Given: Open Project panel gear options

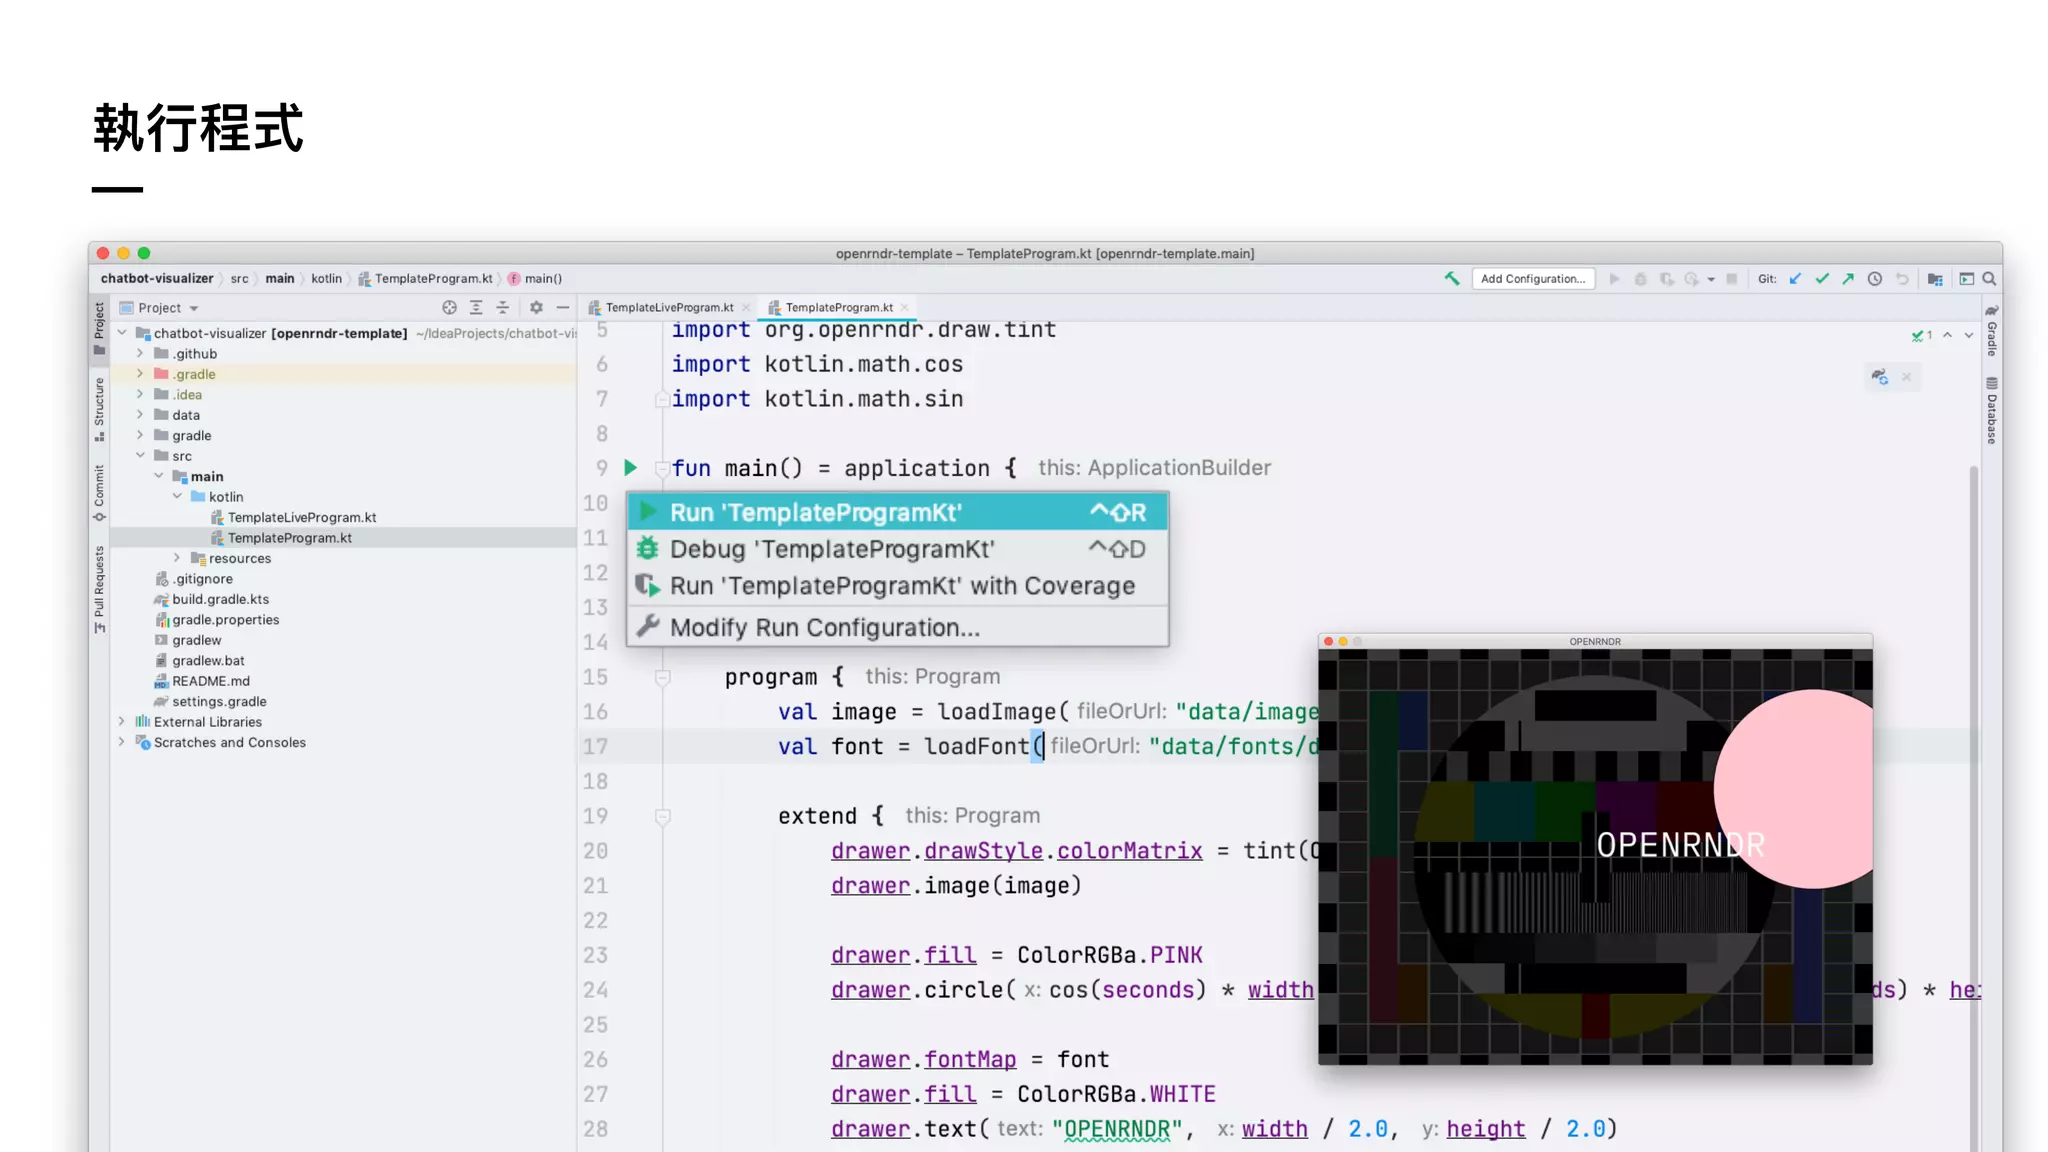Looking at the screenshot, I should 536,308.
